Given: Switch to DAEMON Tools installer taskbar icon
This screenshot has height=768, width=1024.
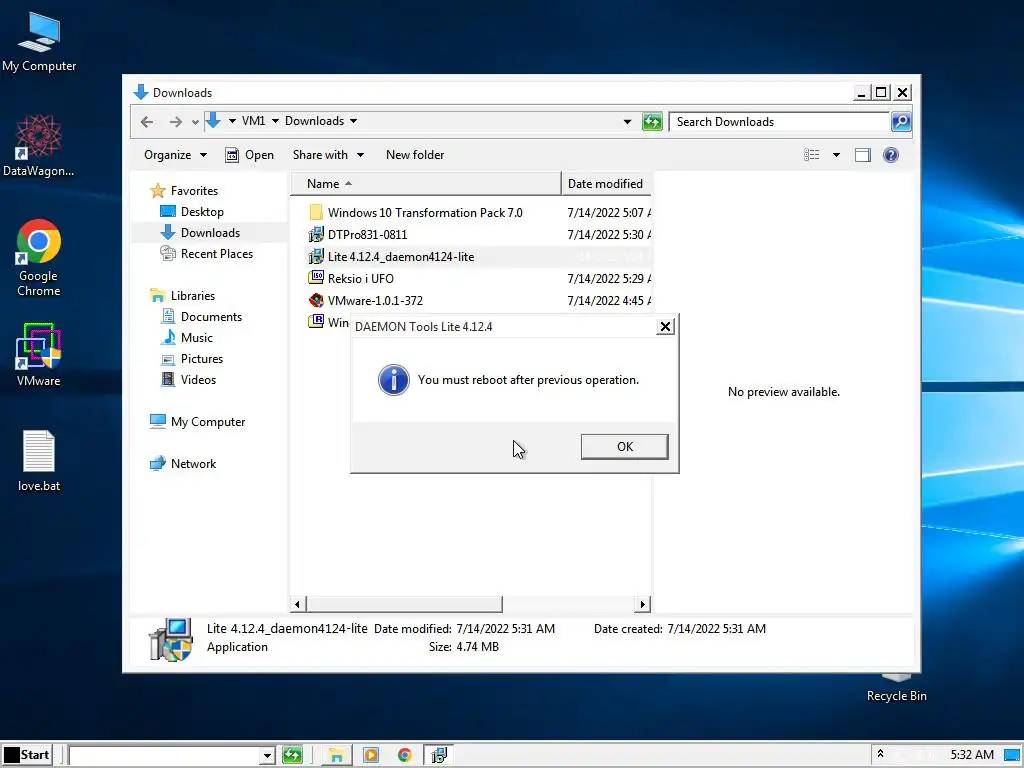Looking at the screenshot, I should (x=439, y=756).
